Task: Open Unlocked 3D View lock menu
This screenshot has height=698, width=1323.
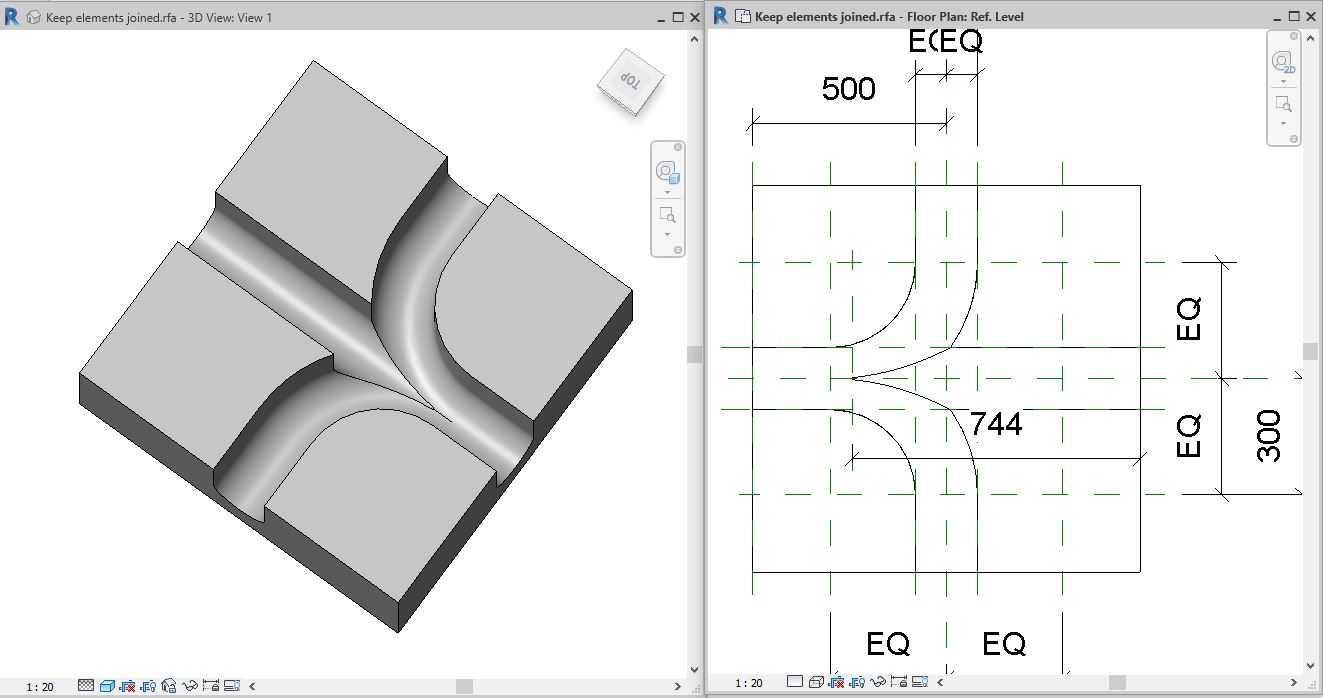Action: click(x=168, y=685)
